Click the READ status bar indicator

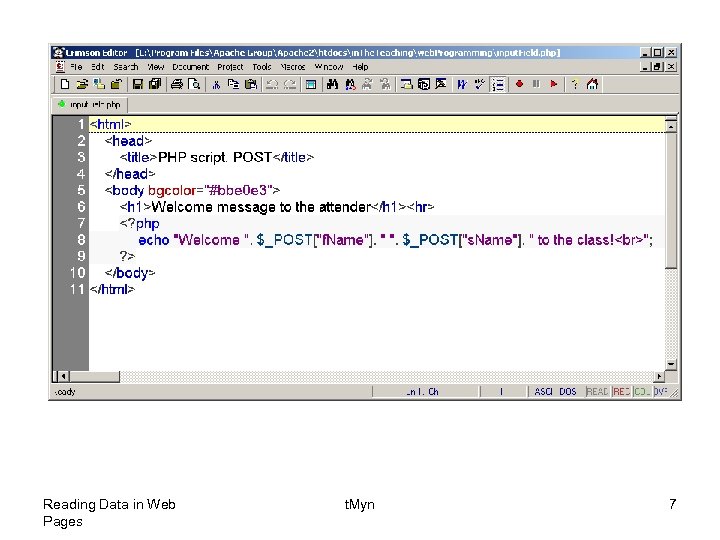597,392
